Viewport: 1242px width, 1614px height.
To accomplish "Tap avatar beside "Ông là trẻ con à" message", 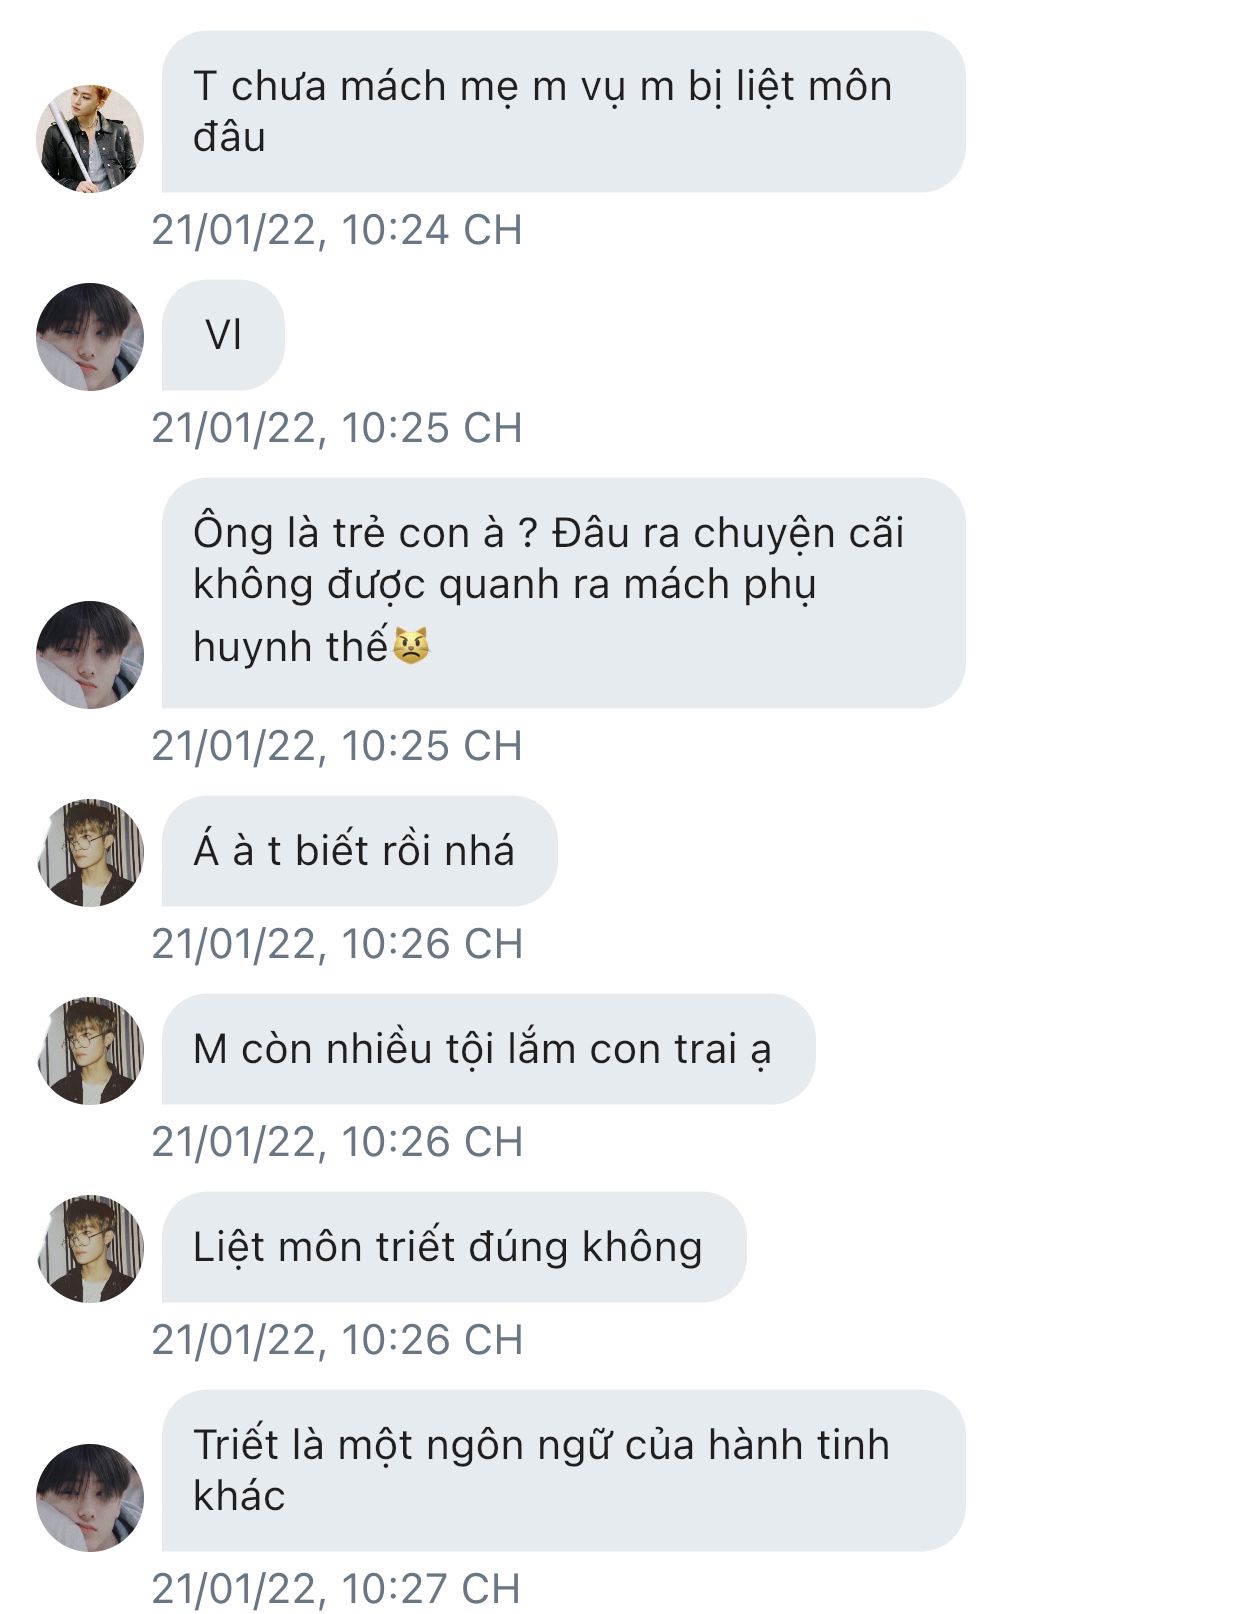I will 90,654.
